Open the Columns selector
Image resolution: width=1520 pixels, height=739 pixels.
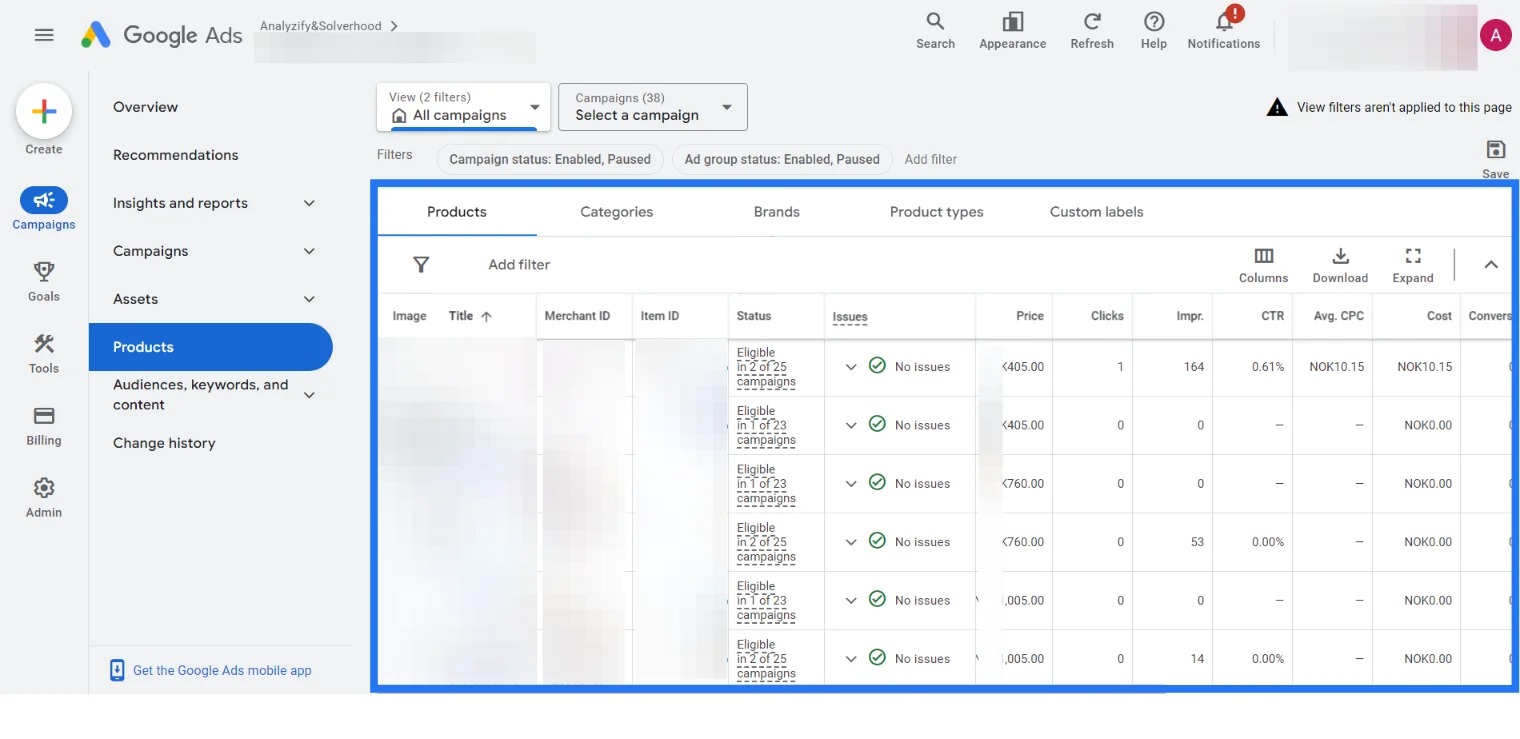pos(1263,265)
